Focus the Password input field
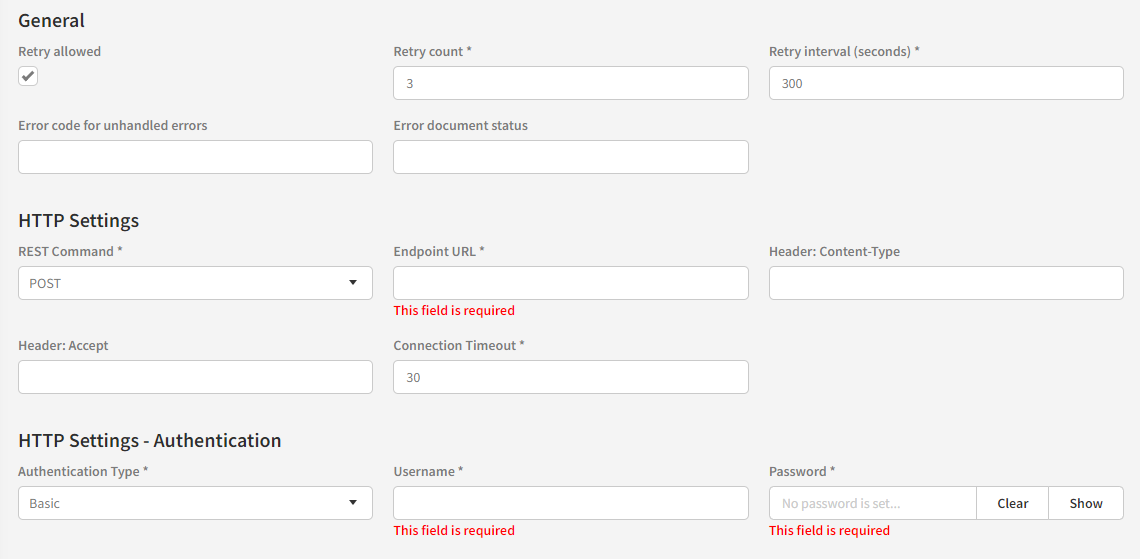The height and width of the screenshot is (559, 1140). (x=872, y=503)
